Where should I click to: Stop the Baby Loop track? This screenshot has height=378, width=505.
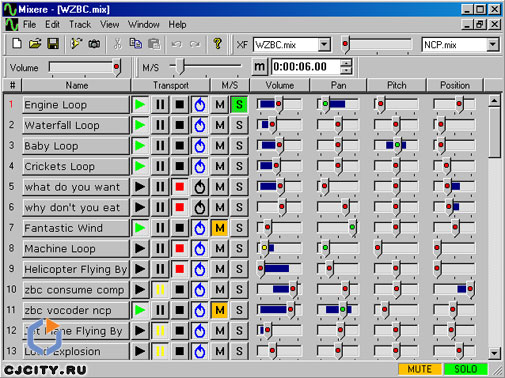point(180,146)
